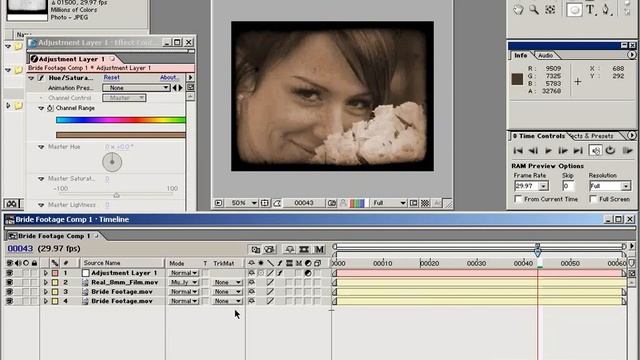640x360 pixels.
Task: Toggle the transparency grid icon
Action: (425, 203)
